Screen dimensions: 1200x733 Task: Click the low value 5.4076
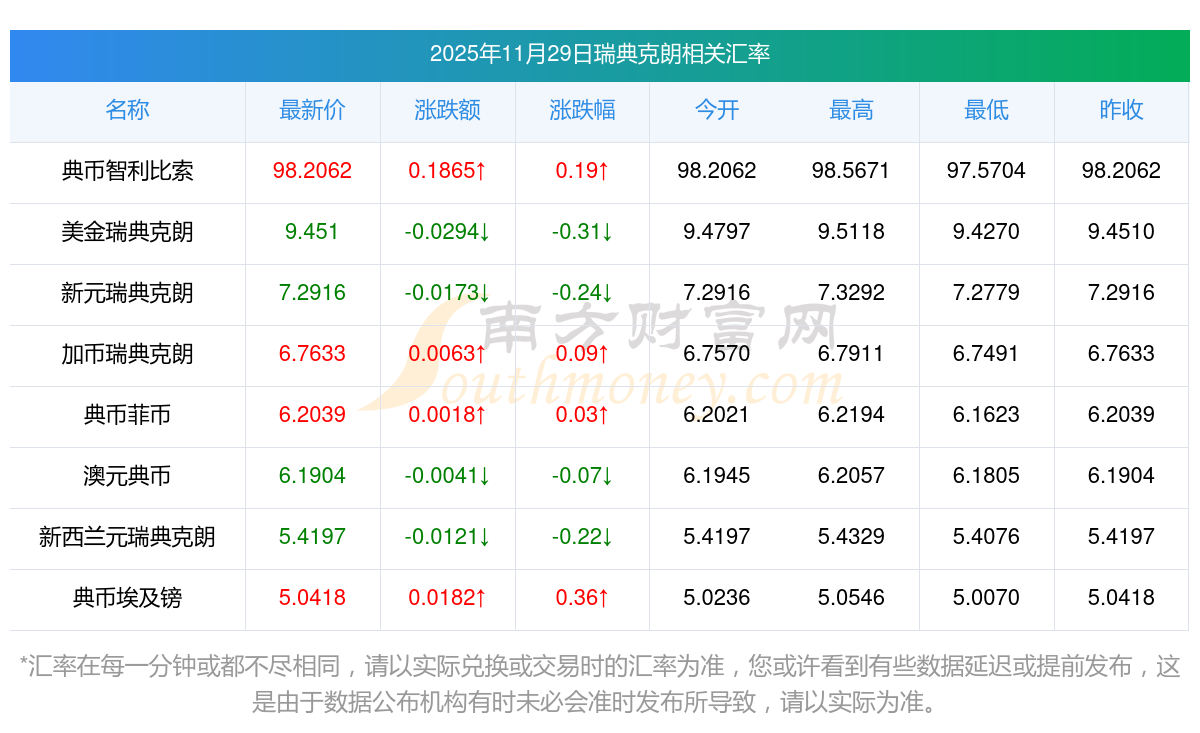tap(986, 537)
